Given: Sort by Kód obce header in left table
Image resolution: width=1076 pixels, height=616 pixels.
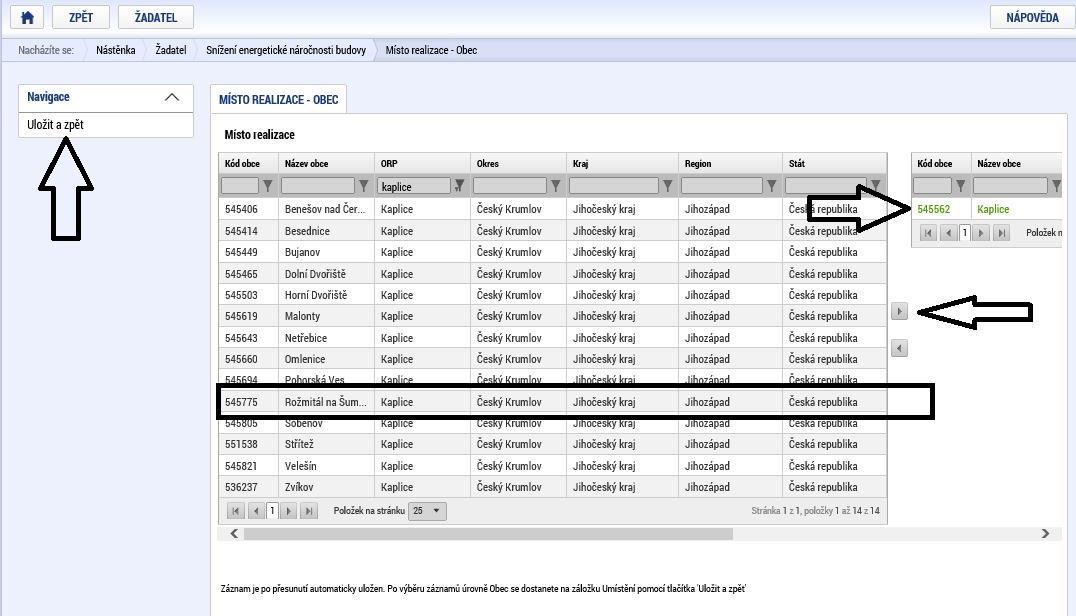Looking at the screenshot, I should (242, 164).
